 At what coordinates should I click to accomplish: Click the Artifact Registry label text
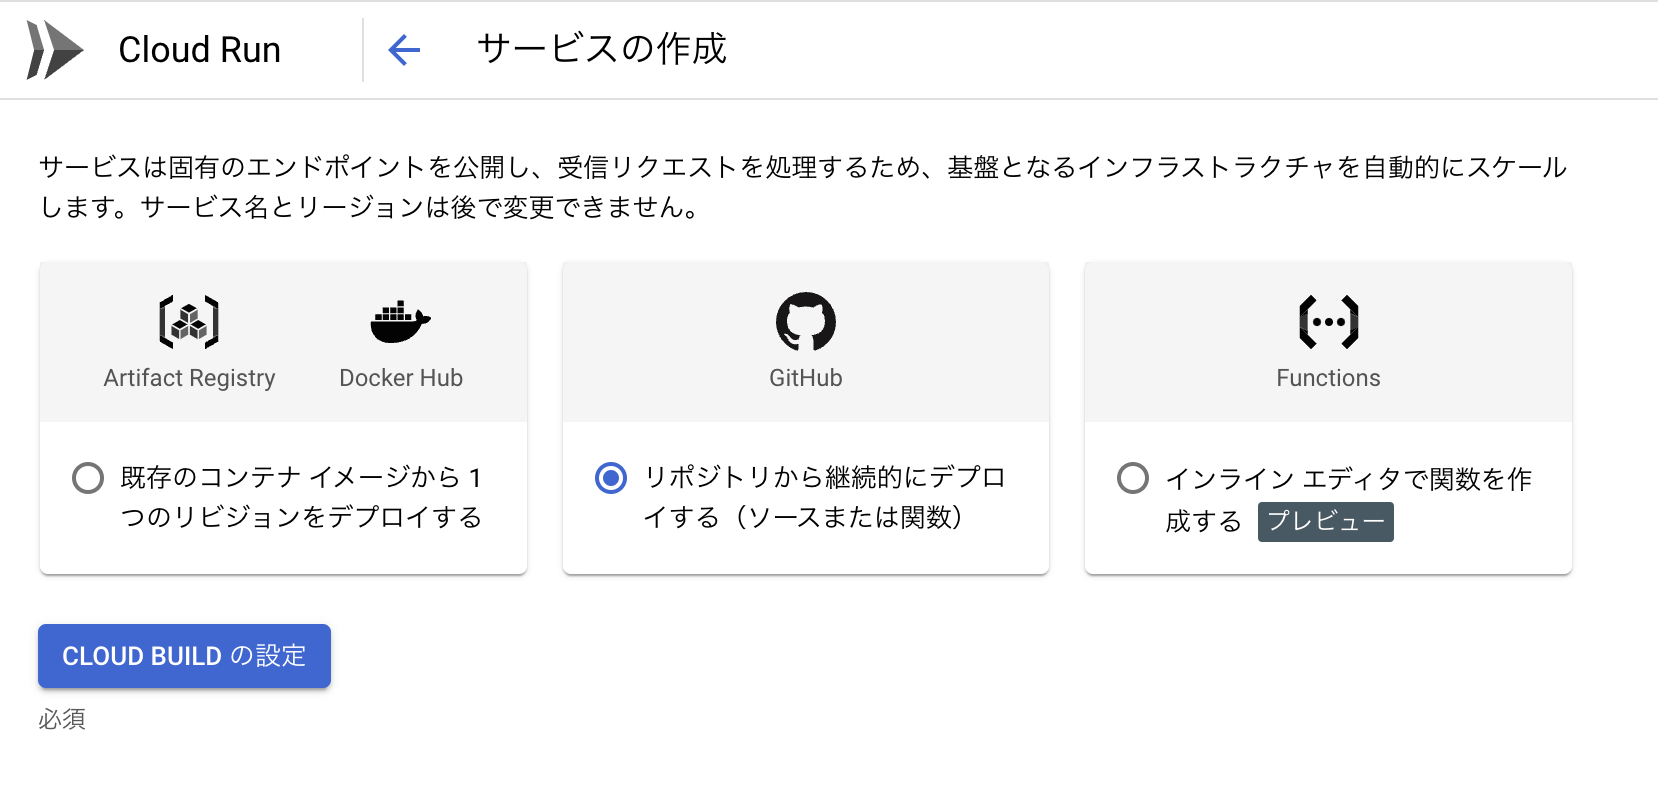coord(189,378)
